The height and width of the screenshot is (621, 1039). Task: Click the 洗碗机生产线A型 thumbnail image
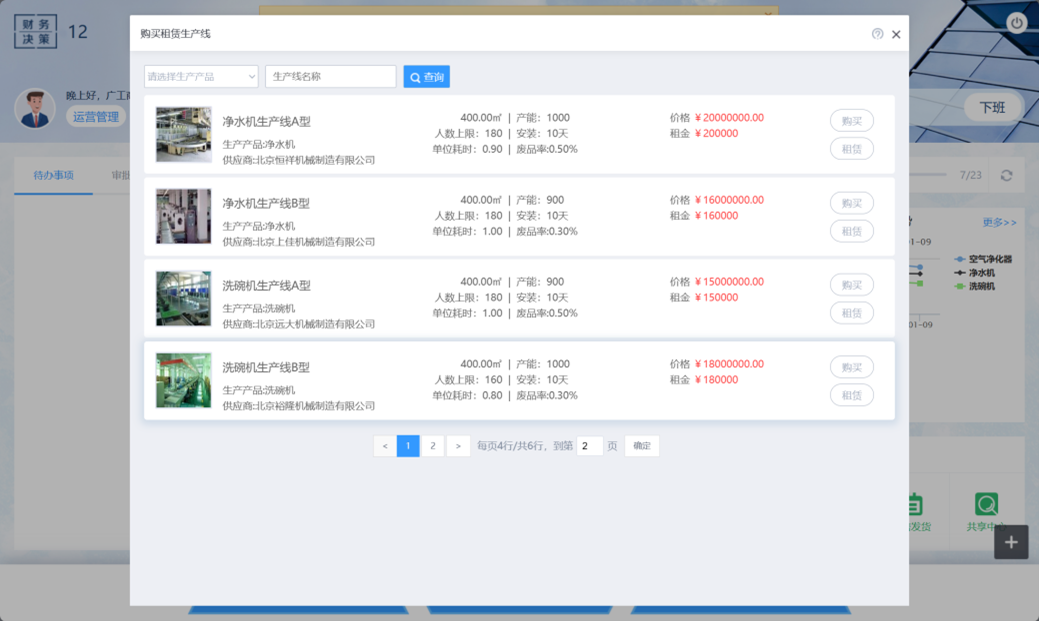pyautogui.click(x=183, y=298)
